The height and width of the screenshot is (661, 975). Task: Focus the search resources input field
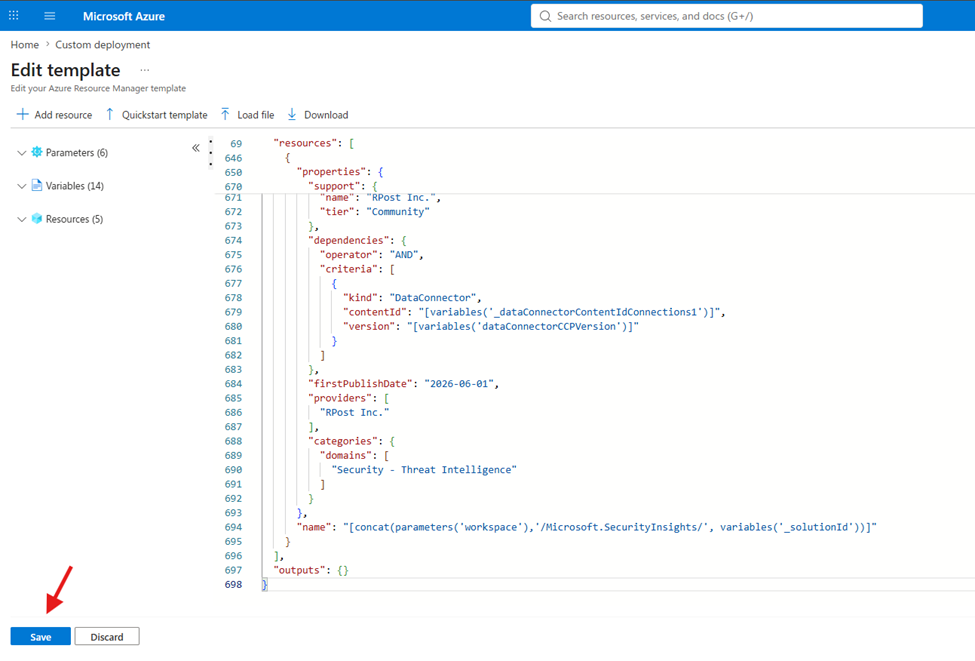point(727,16)
